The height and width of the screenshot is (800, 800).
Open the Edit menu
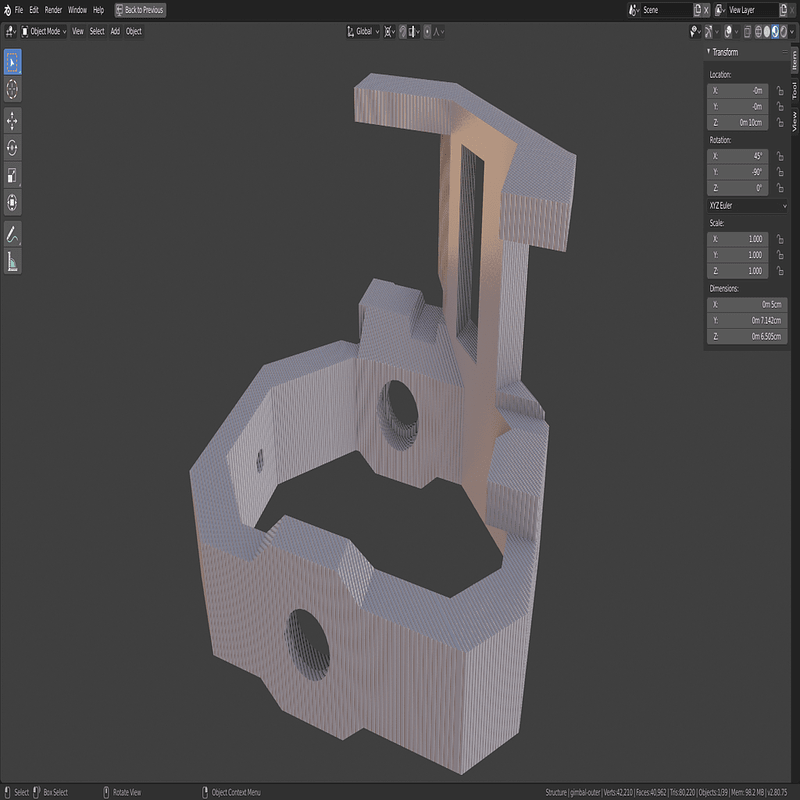[34, 10]
